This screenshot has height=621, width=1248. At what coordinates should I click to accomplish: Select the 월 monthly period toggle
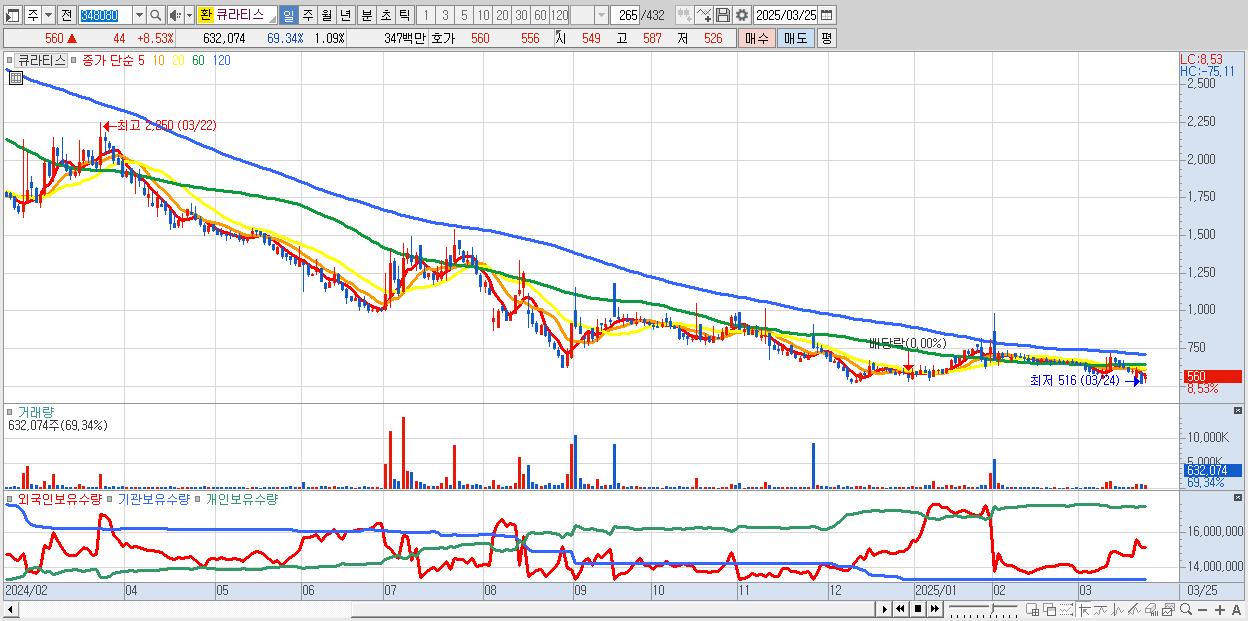(x=326, y=15)
